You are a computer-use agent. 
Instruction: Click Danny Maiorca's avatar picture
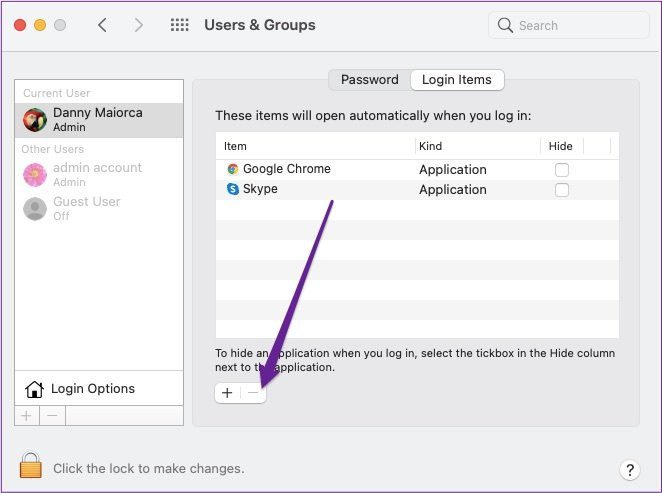click(35, 120)
